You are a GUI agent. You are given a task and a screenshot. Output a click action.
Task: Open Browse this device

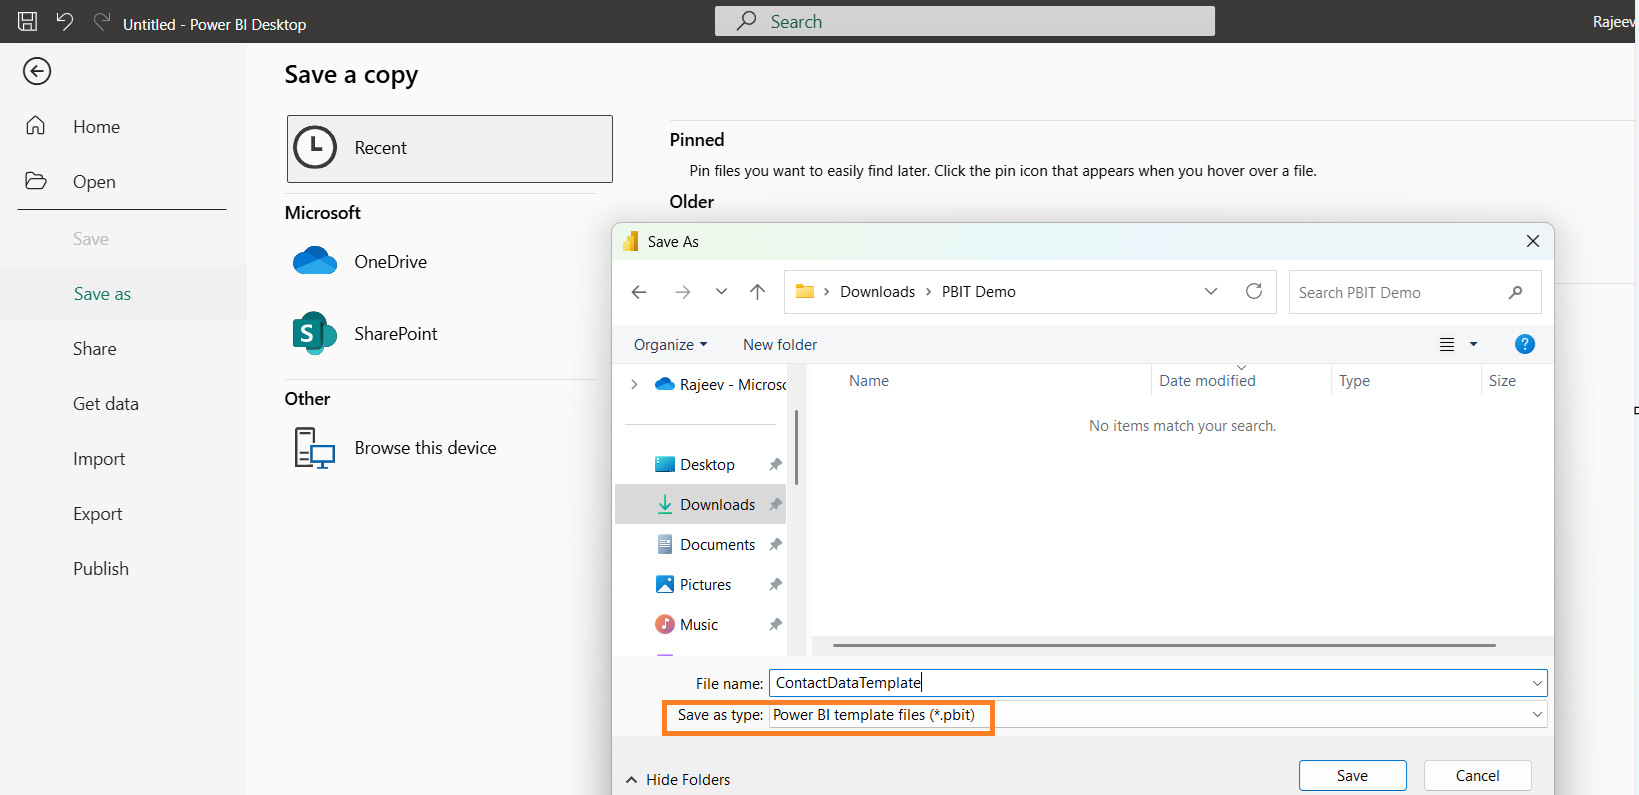(424, 448)
